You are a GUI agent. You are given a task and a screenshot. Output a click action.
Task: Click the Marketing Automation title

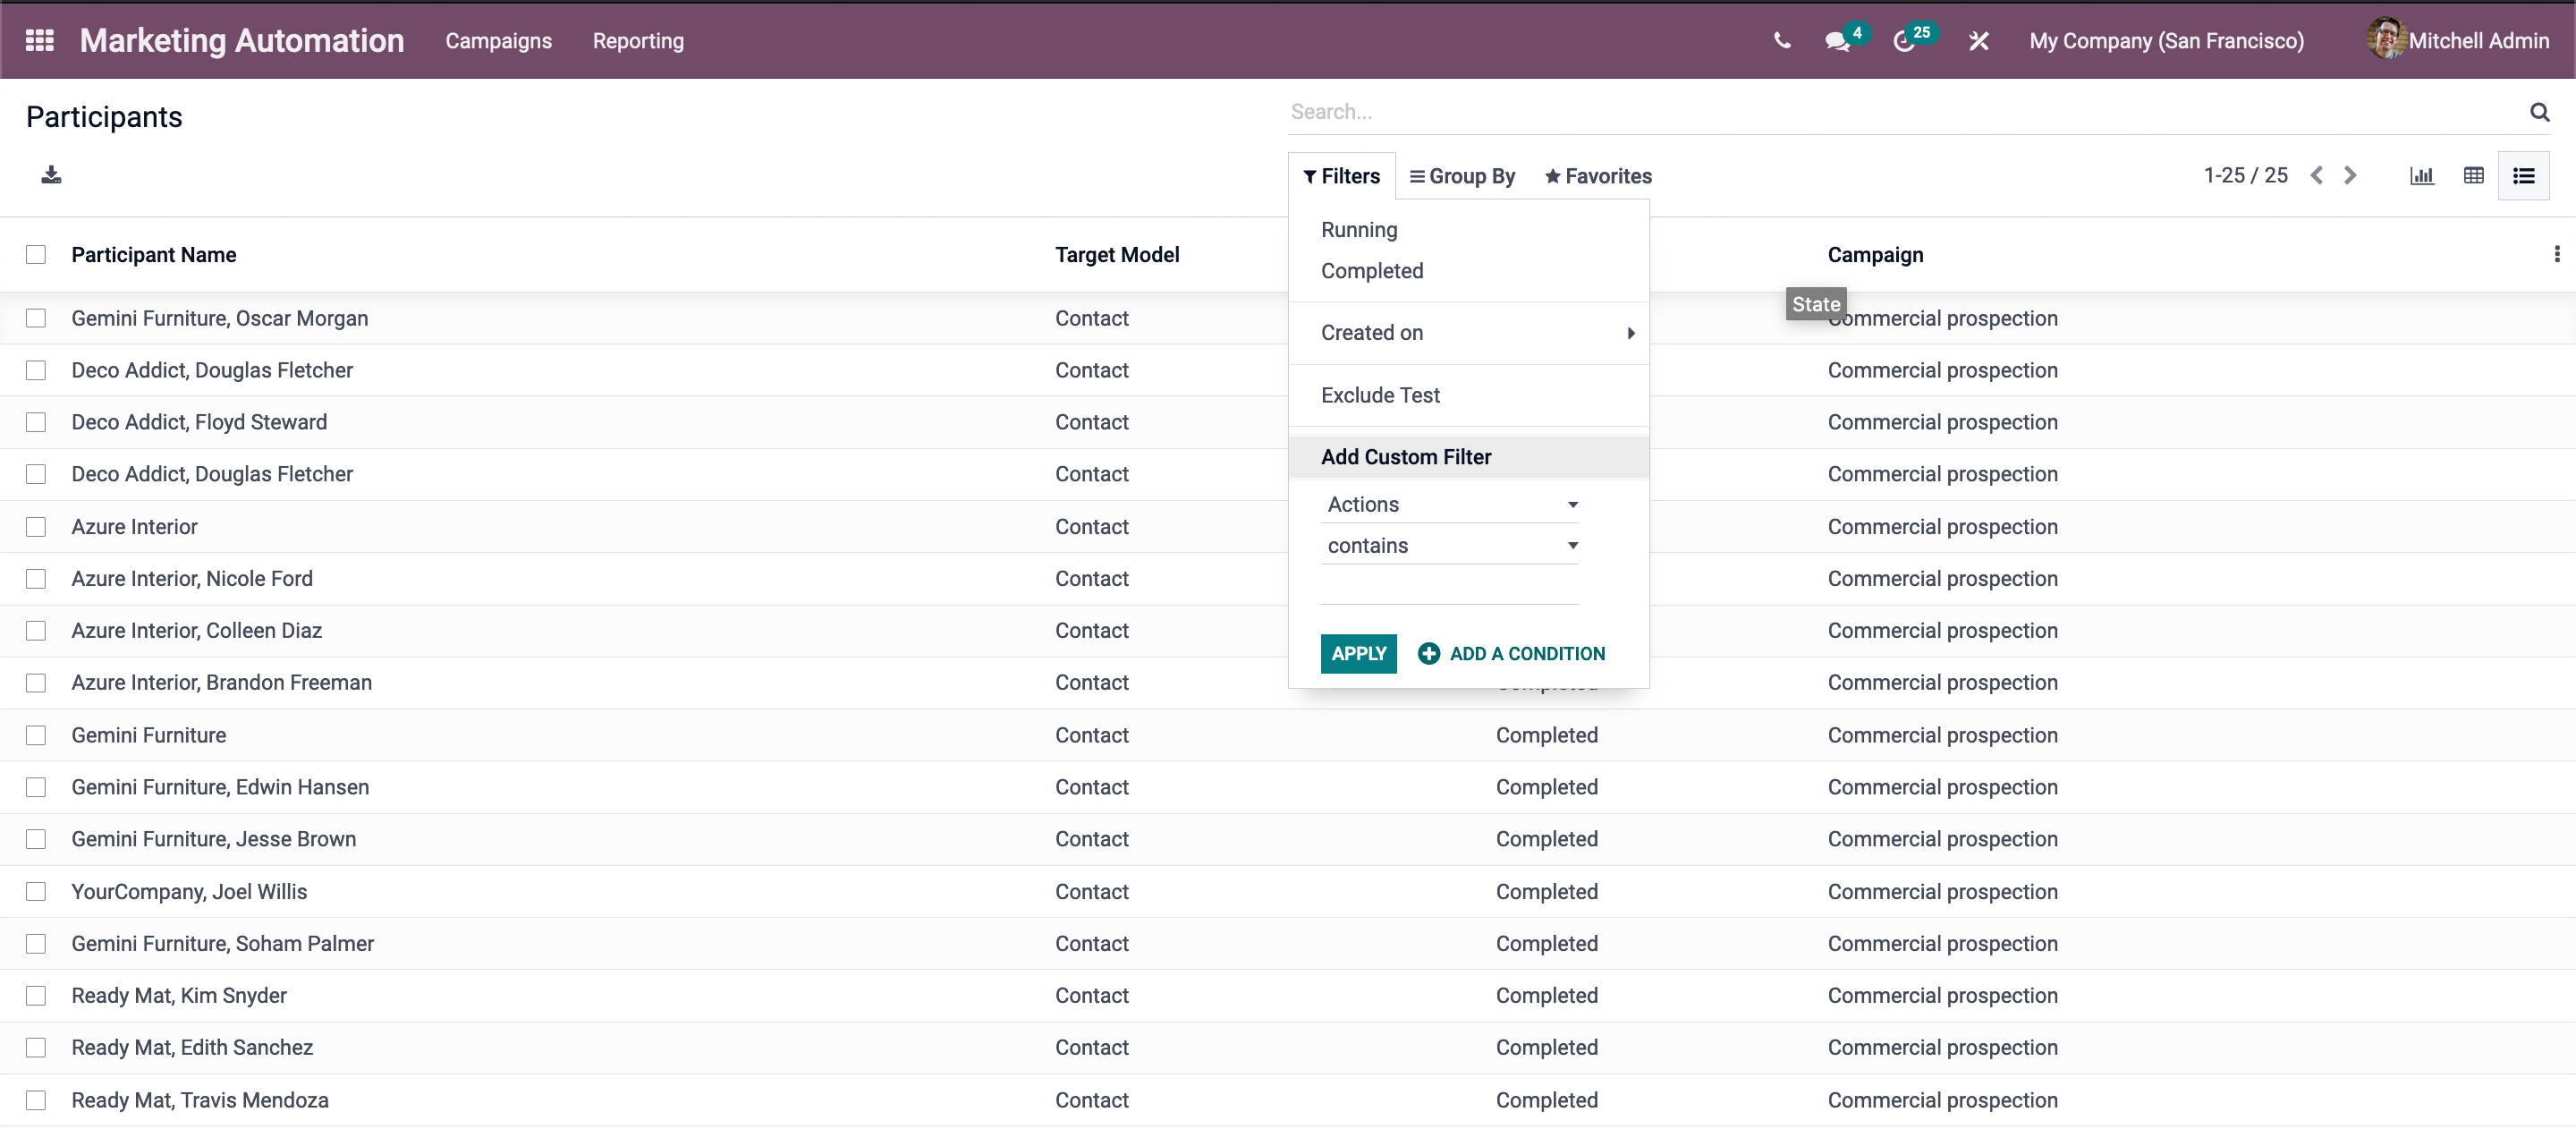pyautogui.click(x=242, y=40)
